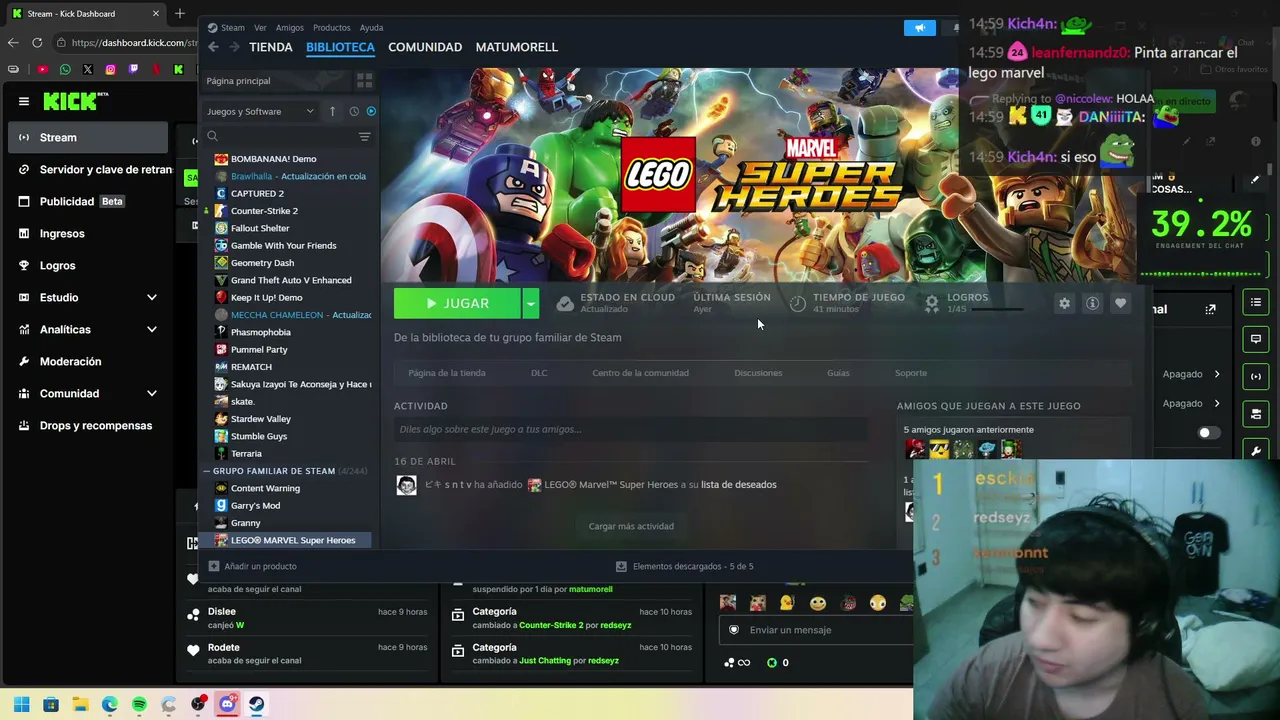Reload the browser page

pyautogui.click(x=37, y=42)
